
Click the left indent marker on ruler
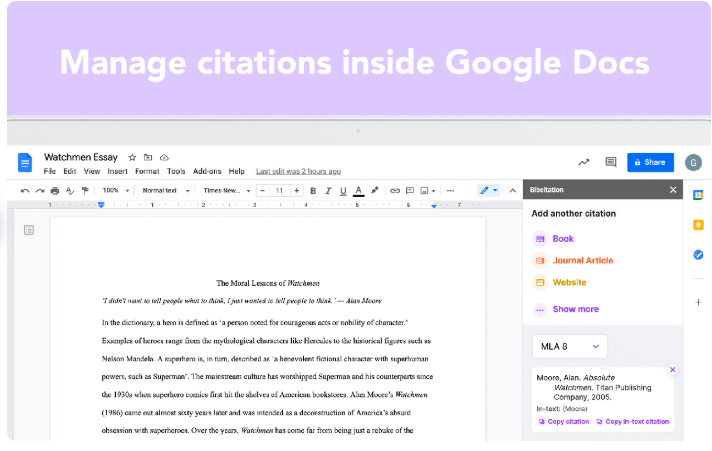point(101,205)
